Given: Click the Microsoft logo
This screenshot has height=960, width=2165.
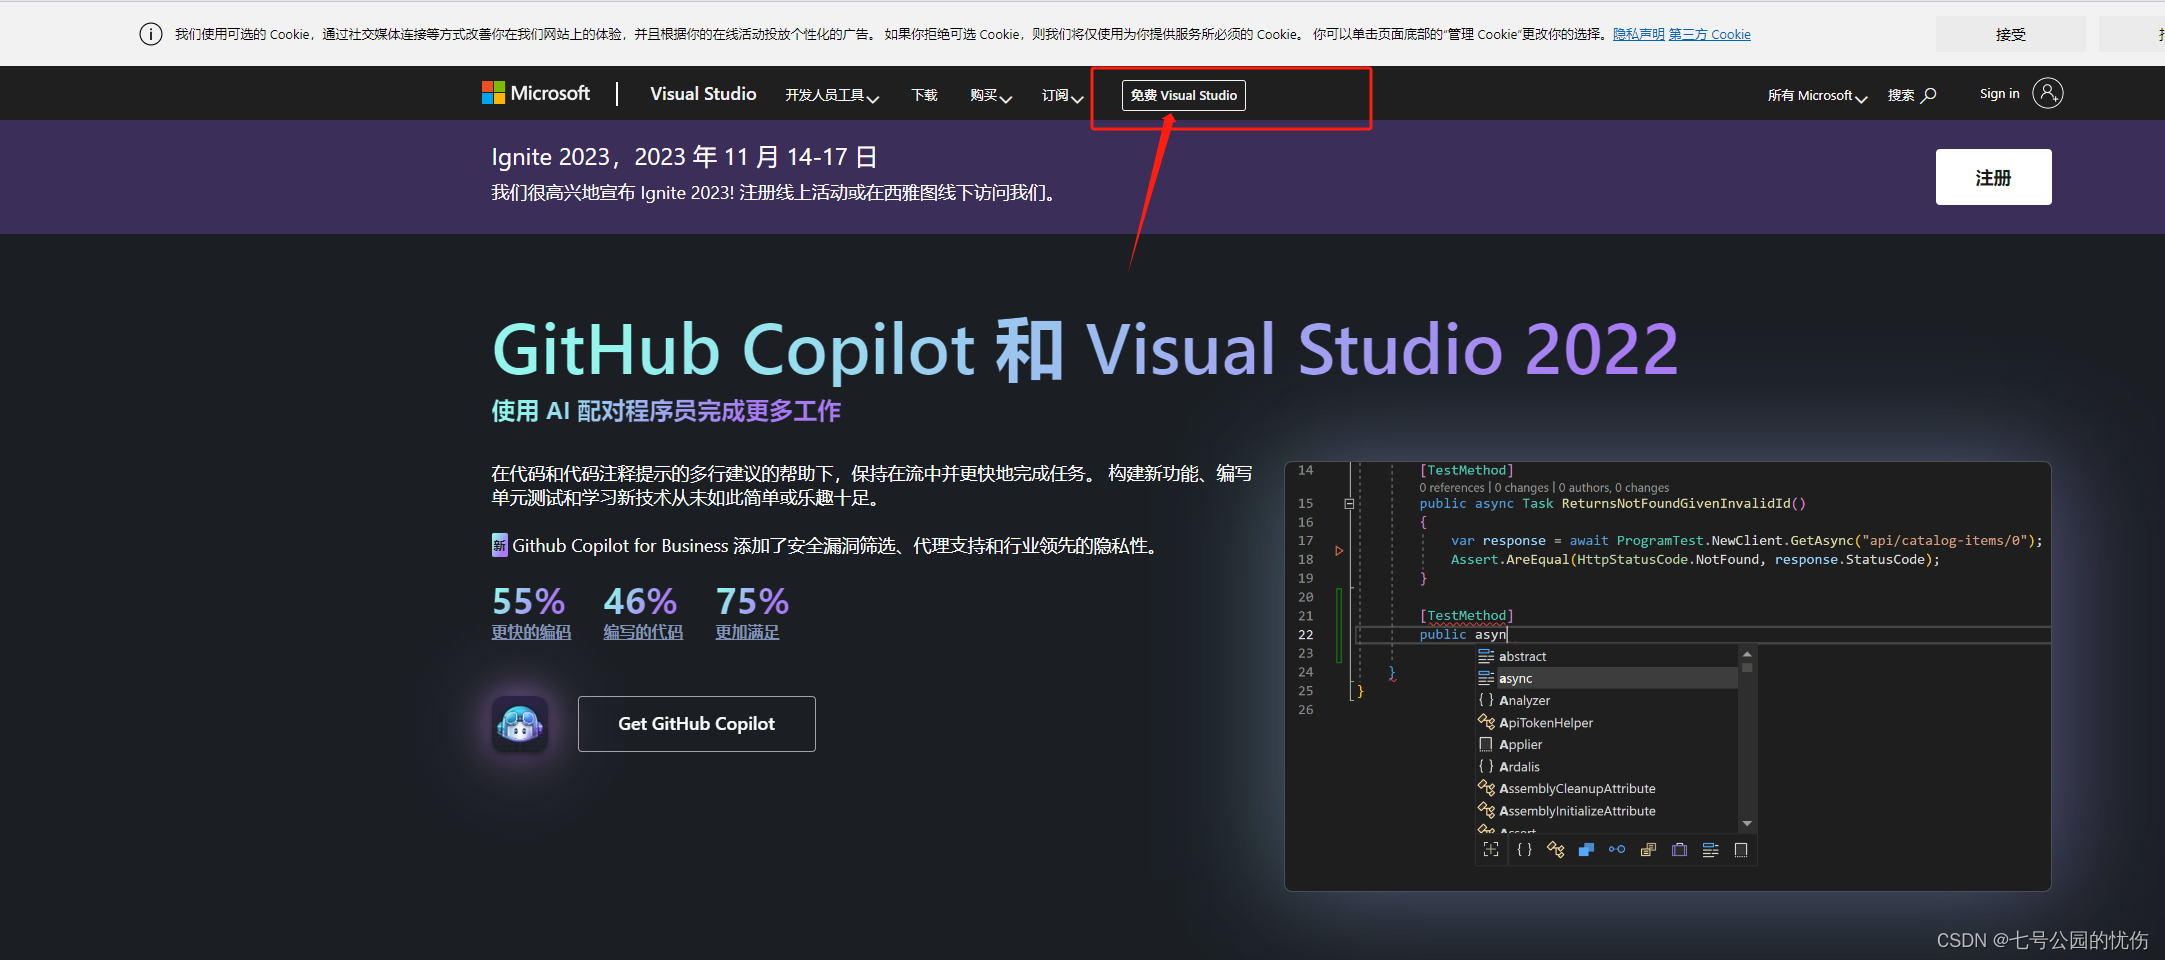Looking at the screenshot, I should 536,93.
